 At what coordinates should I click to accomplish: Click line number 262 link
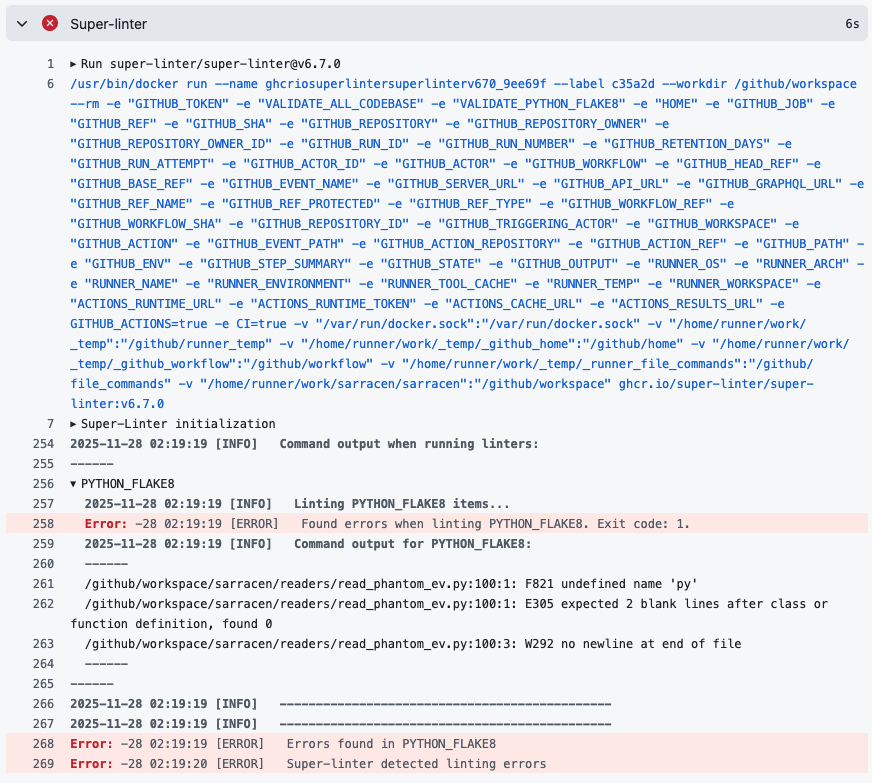pyautogui.click(x=43, y=604)
